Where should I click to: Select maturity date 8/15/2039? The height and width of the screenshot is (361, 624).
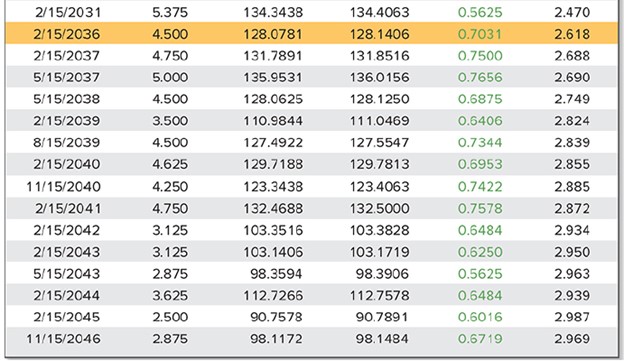(x=66, y=142)
